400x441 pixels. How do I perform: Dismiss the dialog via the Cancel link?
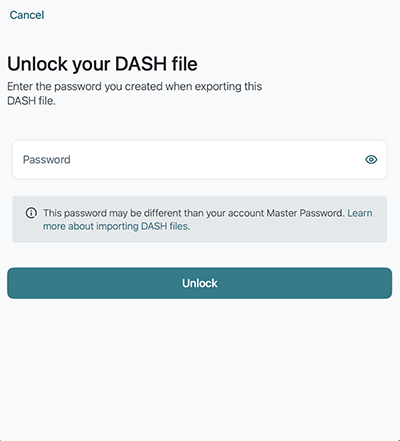point(27,15)
